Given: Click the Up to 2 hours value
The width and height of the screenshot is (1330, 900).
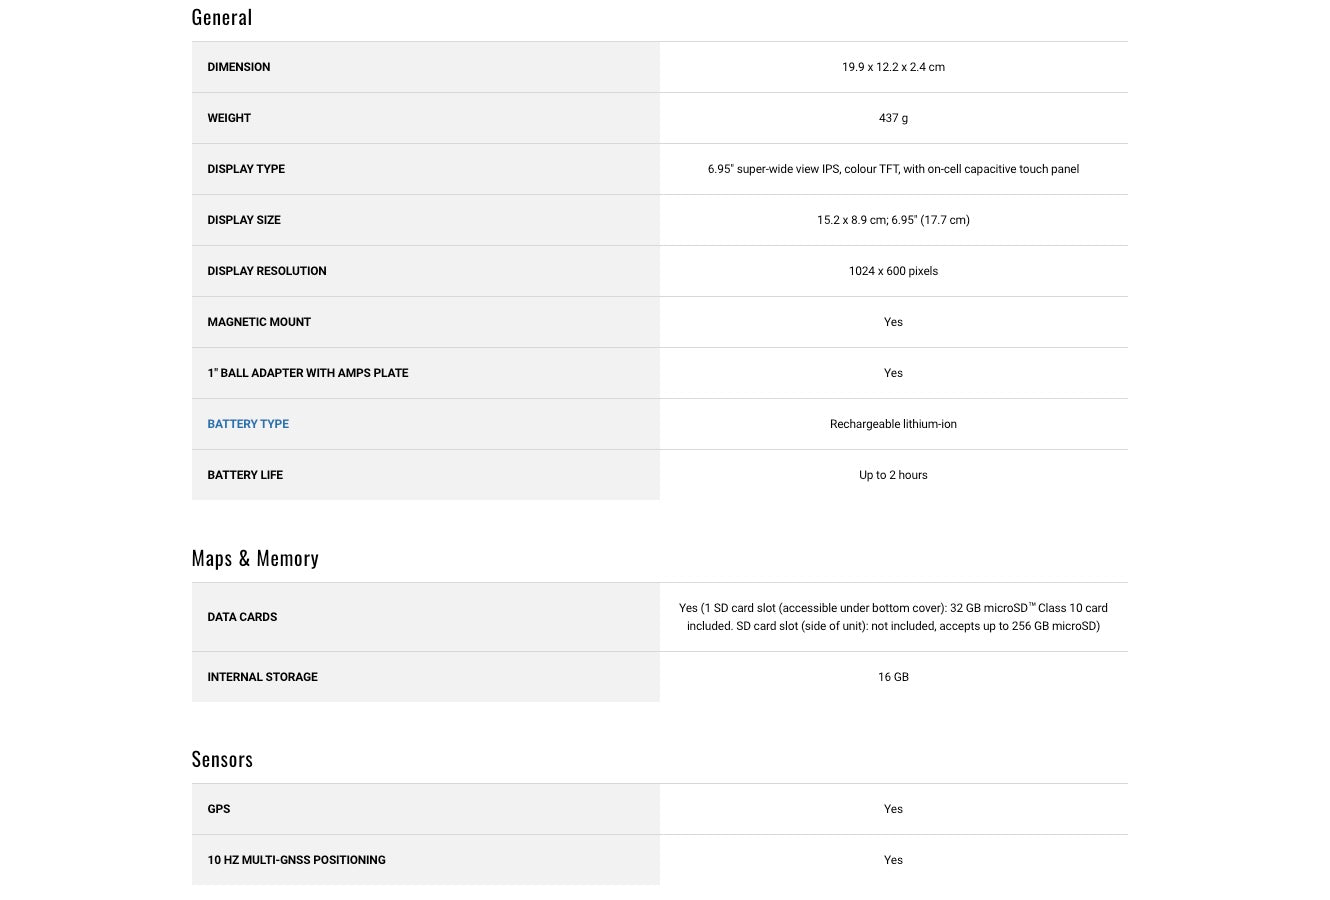Looking at the screenshot, I should coord(893,475).
